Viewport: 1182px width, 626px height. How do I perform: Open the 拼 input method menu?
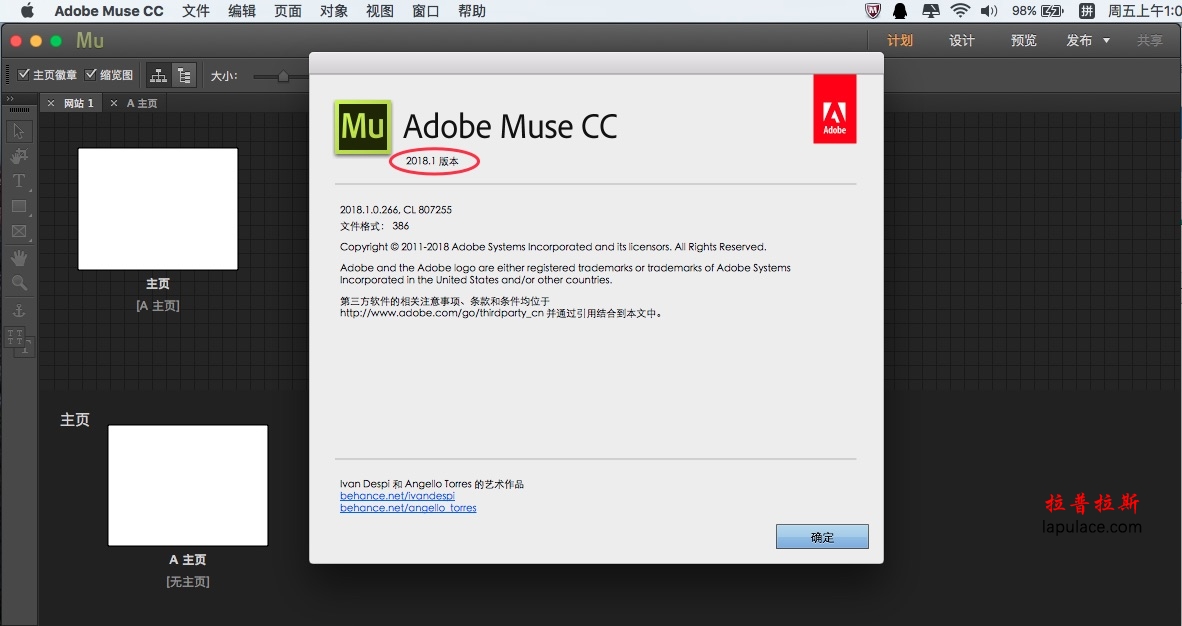(1087, 11)
